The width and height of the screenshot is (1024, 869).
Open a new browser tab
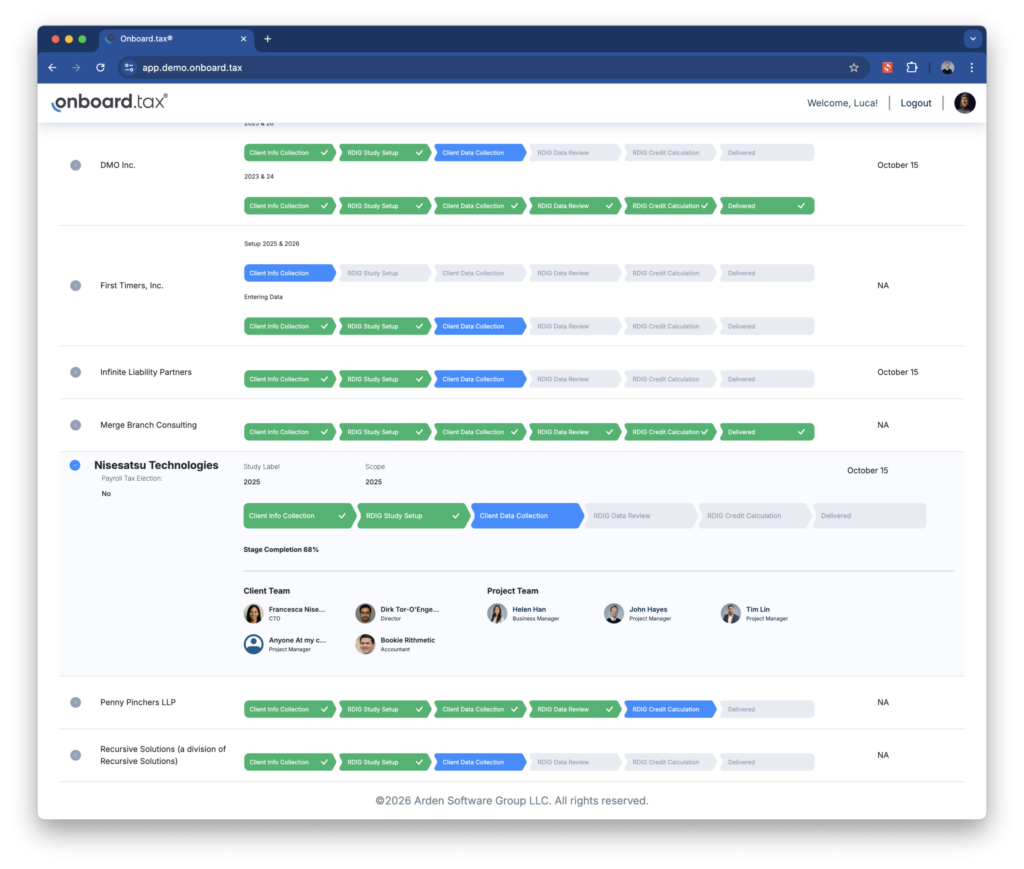click(268, 39)
